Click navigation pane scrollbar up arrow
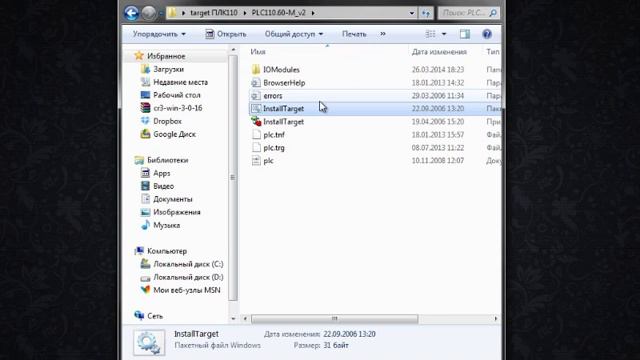This screenshot has width=640, height=360. point(233,50)
